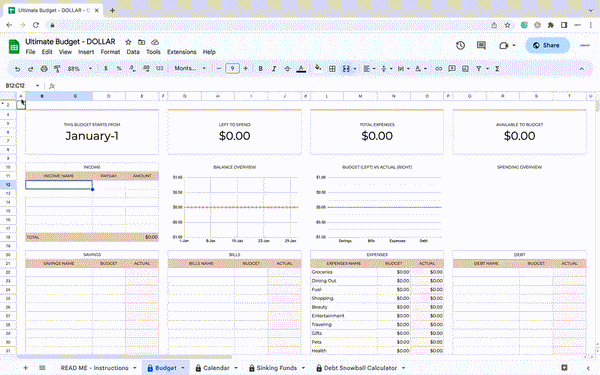Image resolution: width=600 pixels, height=375 pixels.
Task: Open font family dropdown
Action: point(190,68)
